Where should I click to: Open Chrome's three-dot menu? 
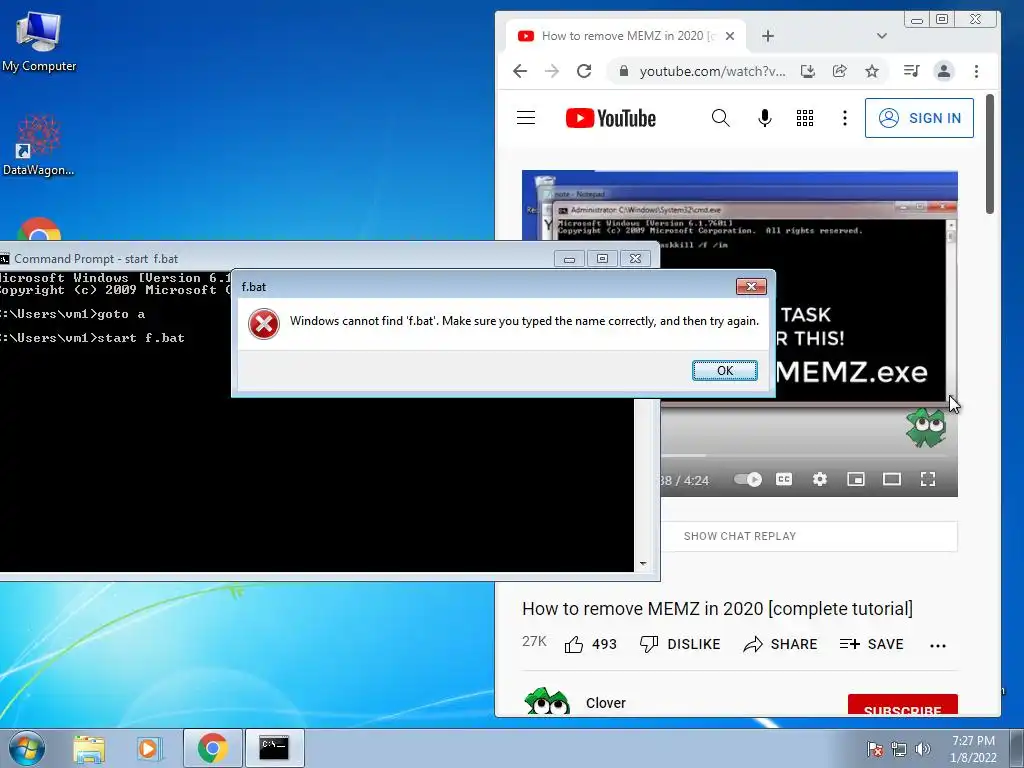pyautogui.click(x=976, y=71)
